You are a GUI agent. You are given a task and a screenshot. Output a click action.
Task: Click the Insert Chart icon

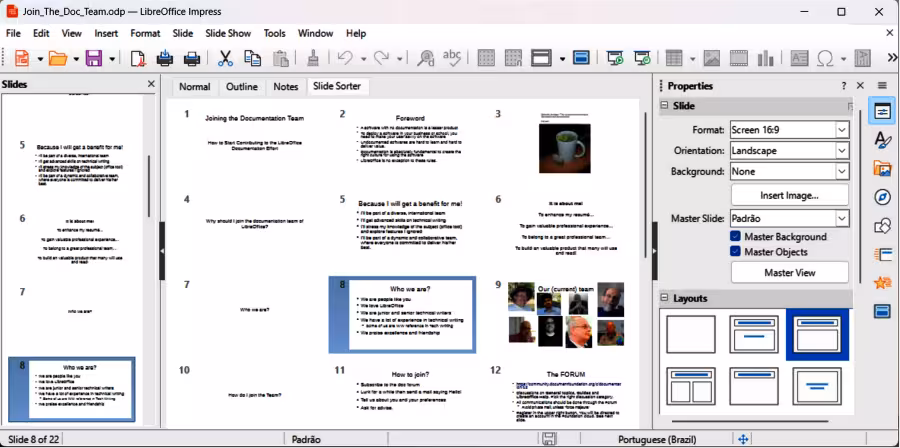pos(766,58)
